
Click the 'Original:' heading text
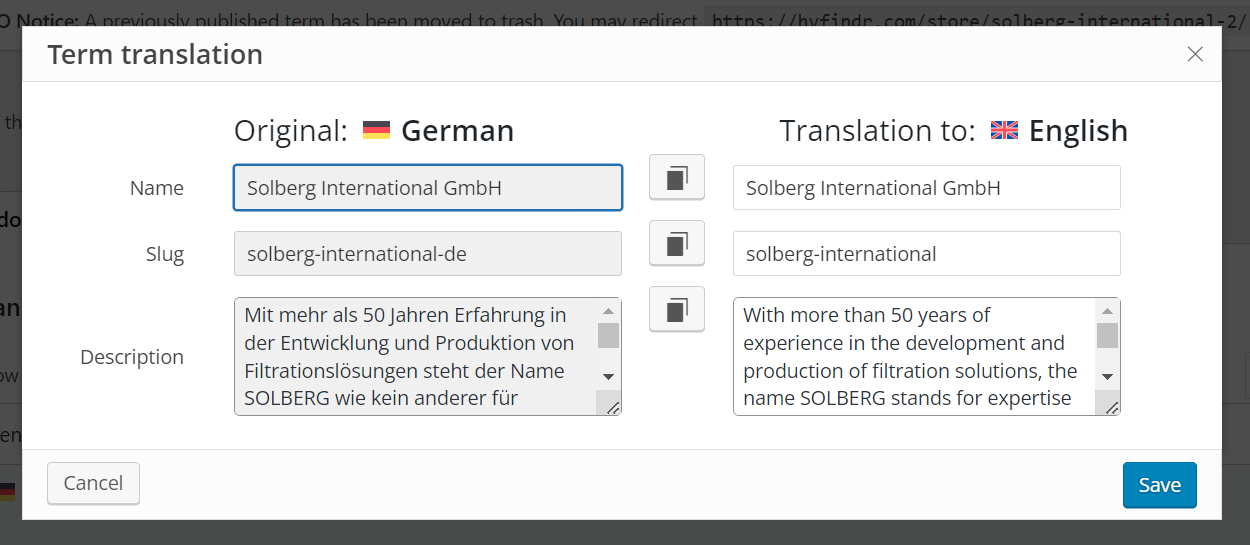(x=291, y=131)
